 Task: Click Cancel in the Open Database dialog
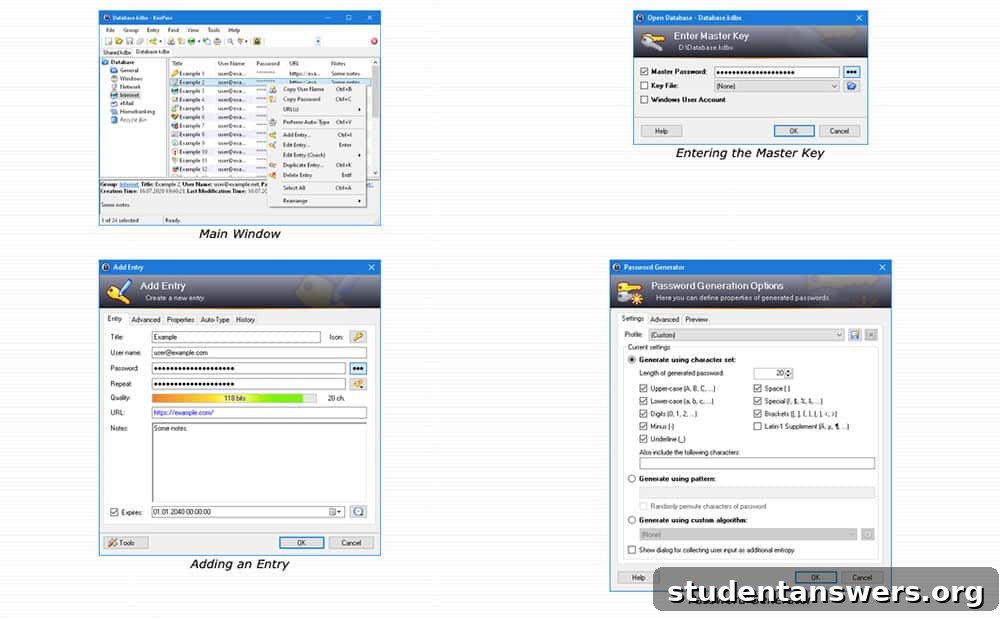coord(839,131)
